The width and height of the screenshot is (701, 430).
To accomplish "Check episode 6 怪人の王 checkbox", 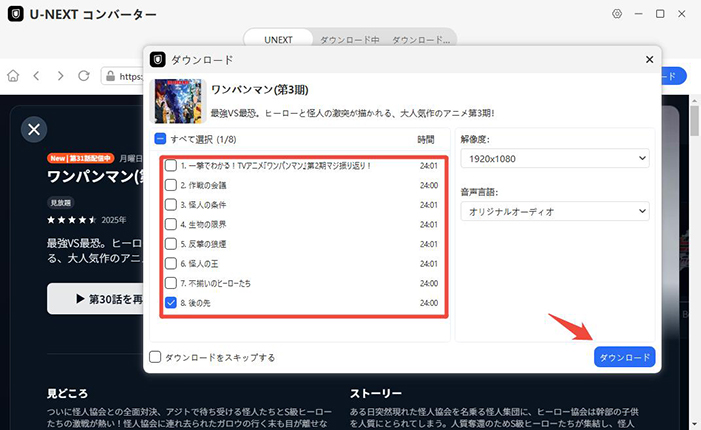I will 171,264.
